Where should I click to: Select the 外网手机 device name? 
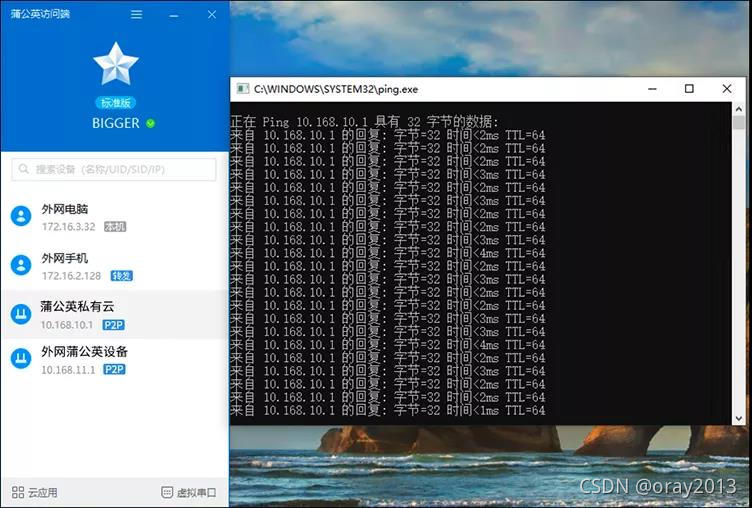pyautogui.click(x=65, y=258)
